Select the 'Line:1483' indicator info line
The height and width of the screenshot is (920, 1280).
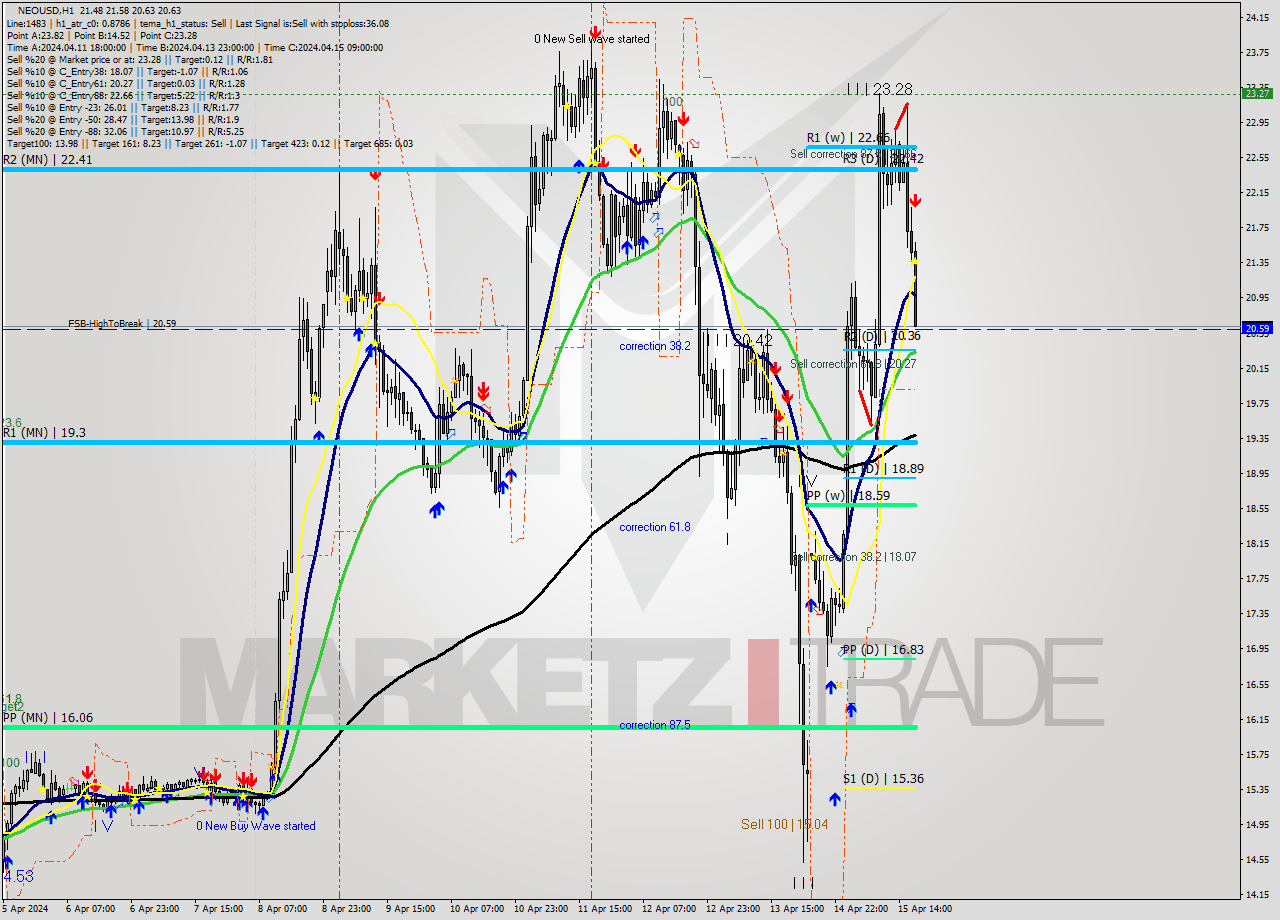pyautogui.click(x=198, y=23)
